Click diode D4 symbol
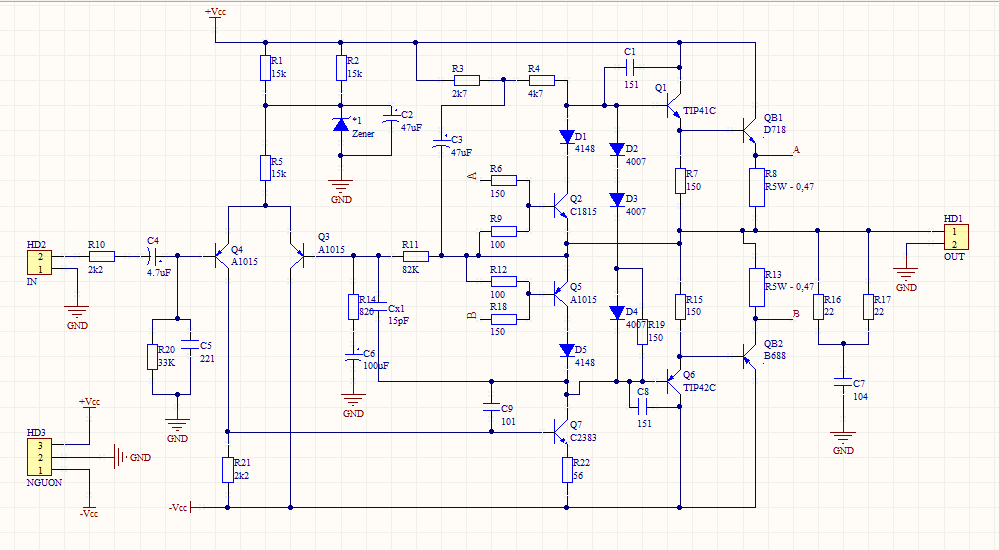This screenshot has height=550, width=999. coord(617,312)
